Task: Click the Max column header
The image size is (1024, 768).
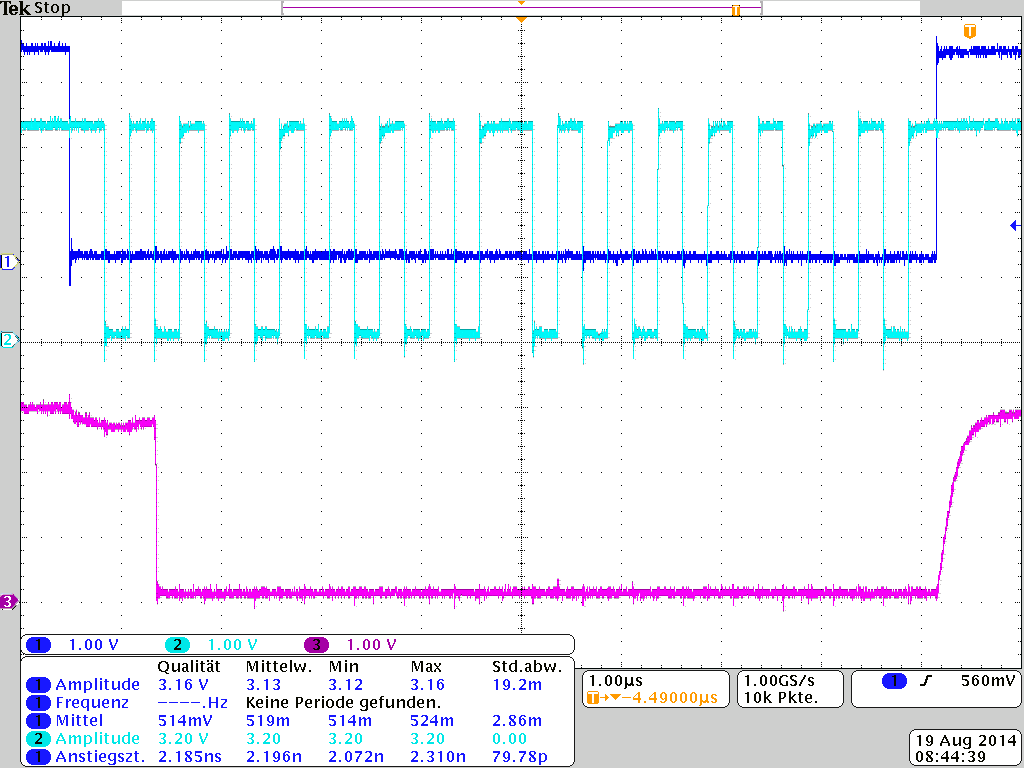Action: [x=426, y=667]
